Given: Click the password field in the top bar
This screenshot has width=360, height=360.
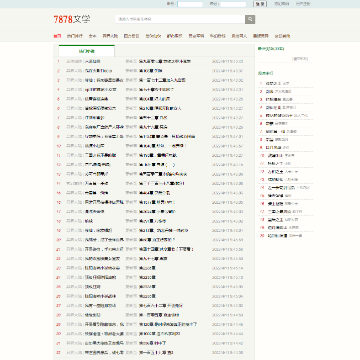Looking at the screenshot, I should point(233,4).
